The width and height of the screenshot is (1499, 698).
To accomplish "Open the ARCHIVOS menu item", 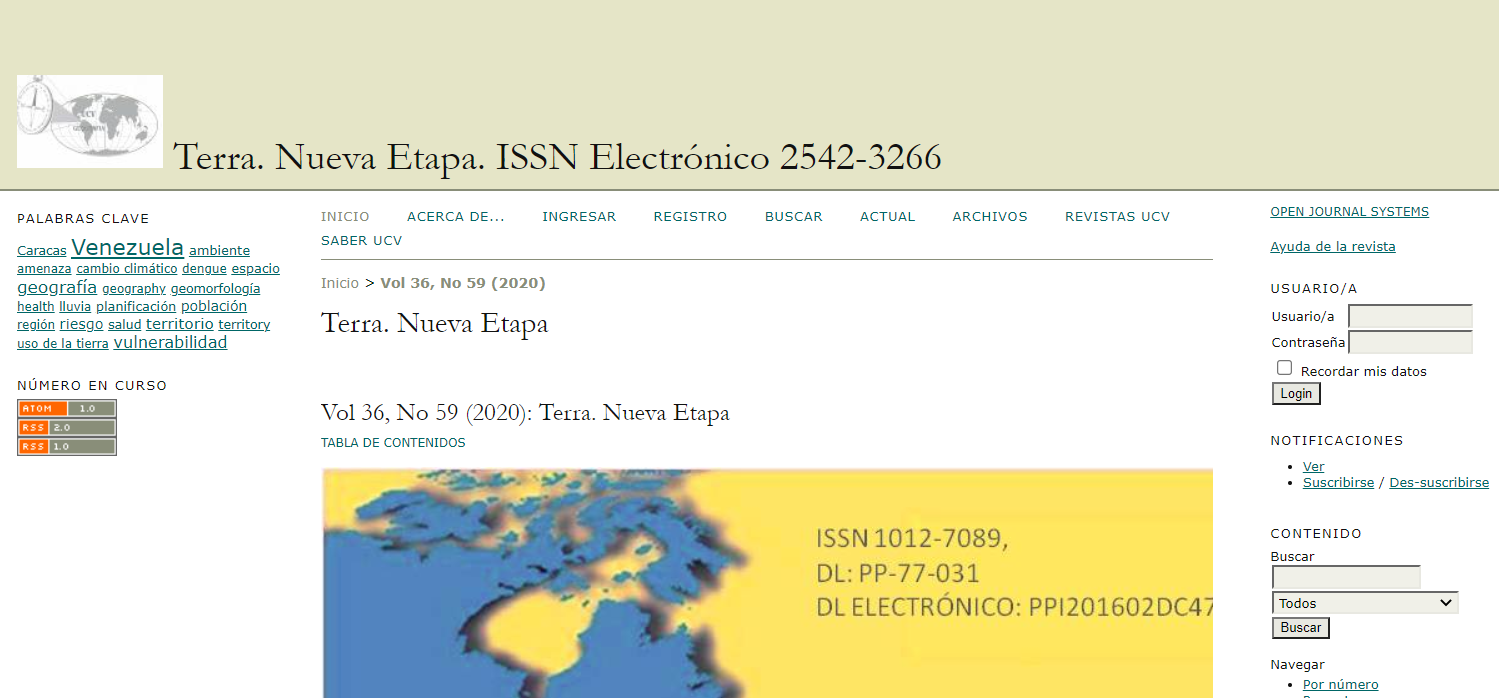I will [x=989, y=217].
